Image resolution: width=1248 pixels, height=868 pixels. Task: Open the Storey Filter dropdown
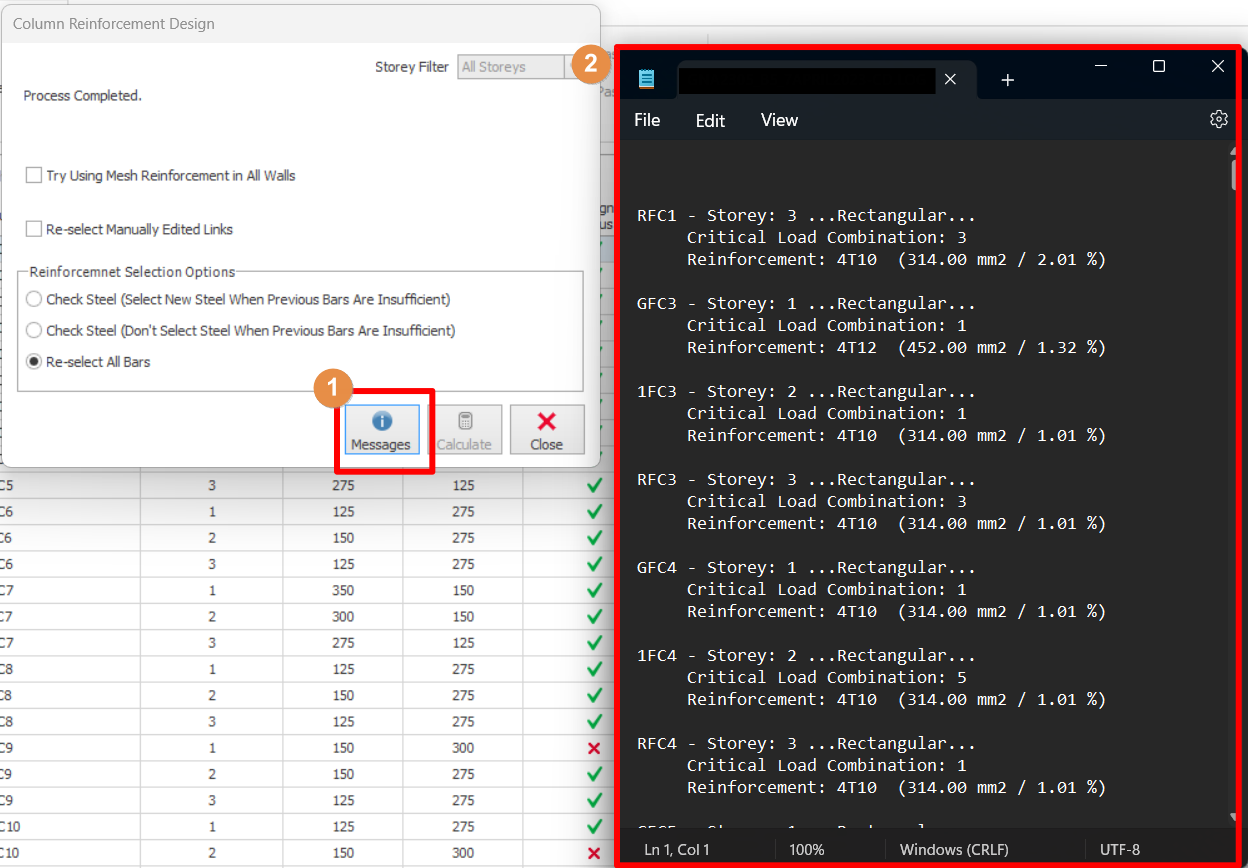[512, 67]
